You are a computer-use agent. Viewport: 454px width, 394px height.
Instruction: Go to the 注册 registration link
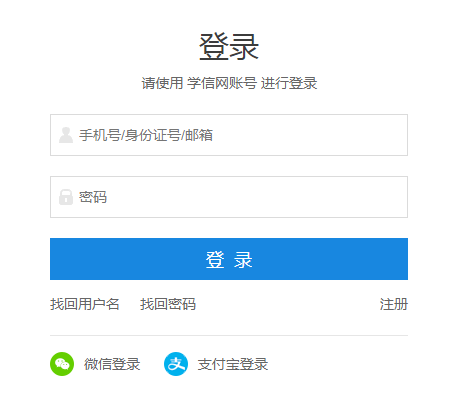tap(394, 304)
